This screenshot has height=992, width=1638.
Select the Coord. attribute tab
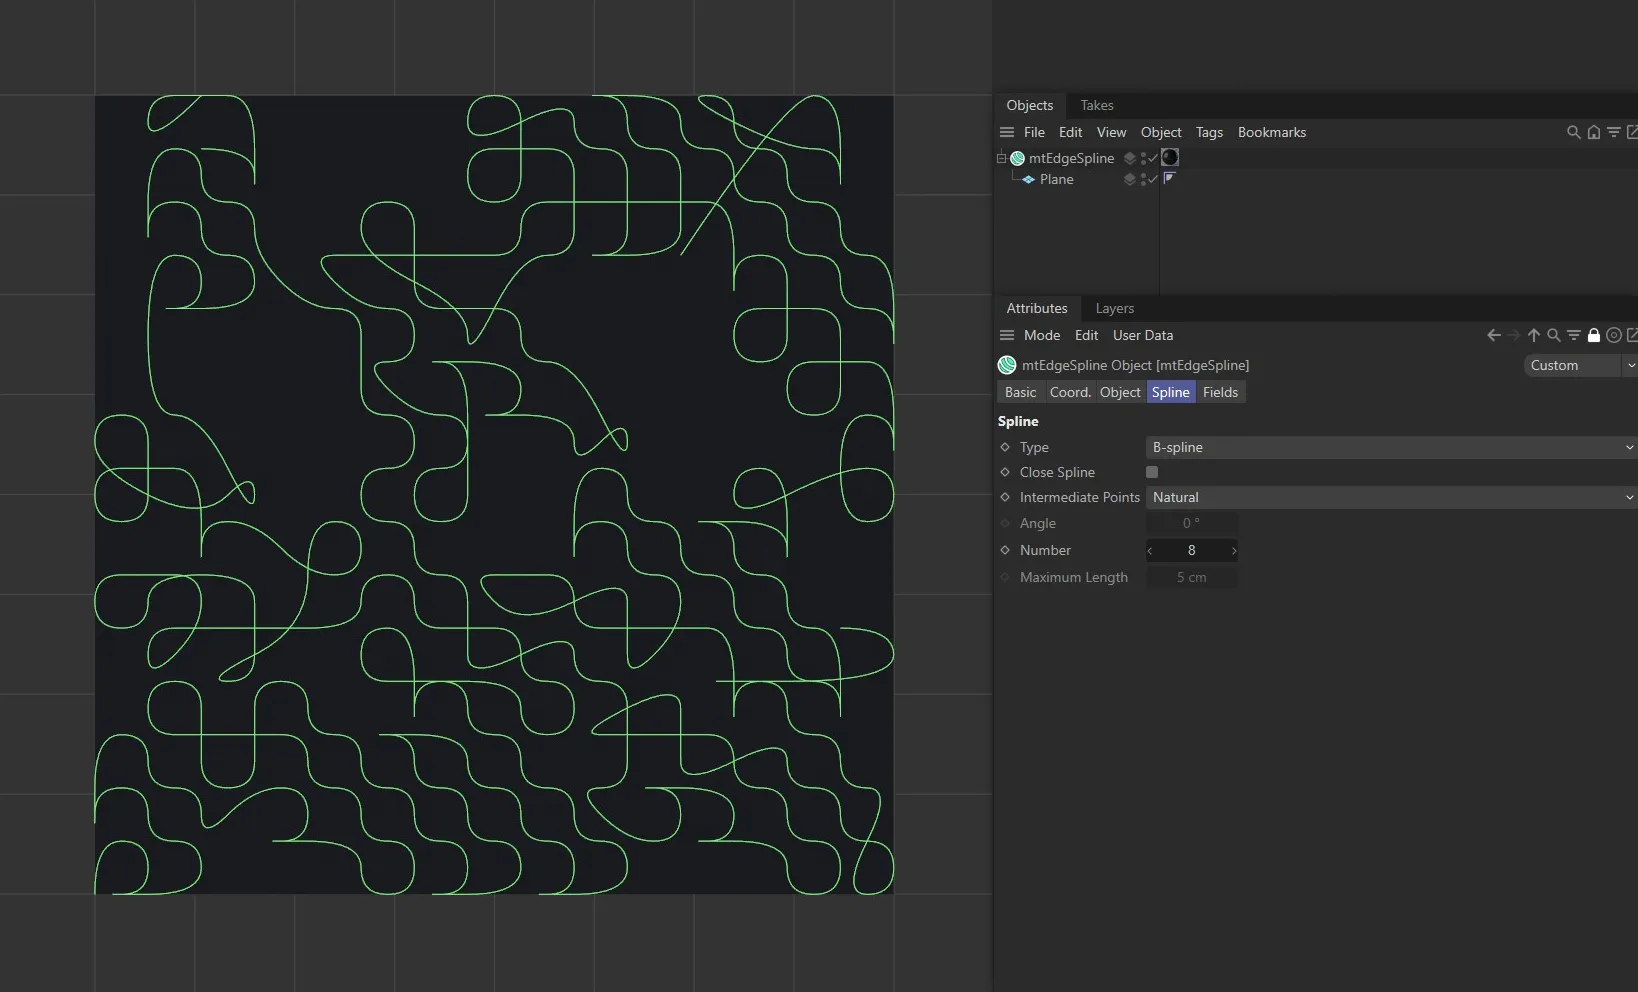click(1069, 392)
